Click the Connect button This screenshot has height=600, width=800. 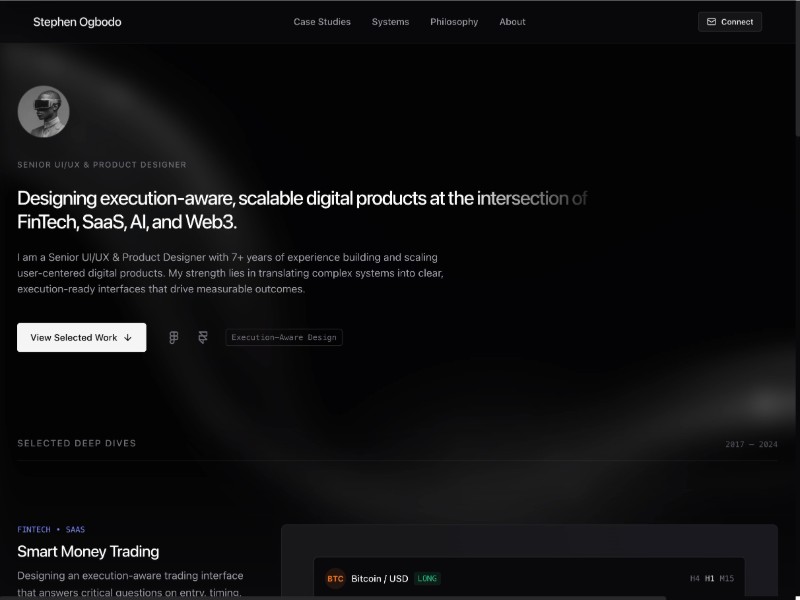tap(729, 21)
